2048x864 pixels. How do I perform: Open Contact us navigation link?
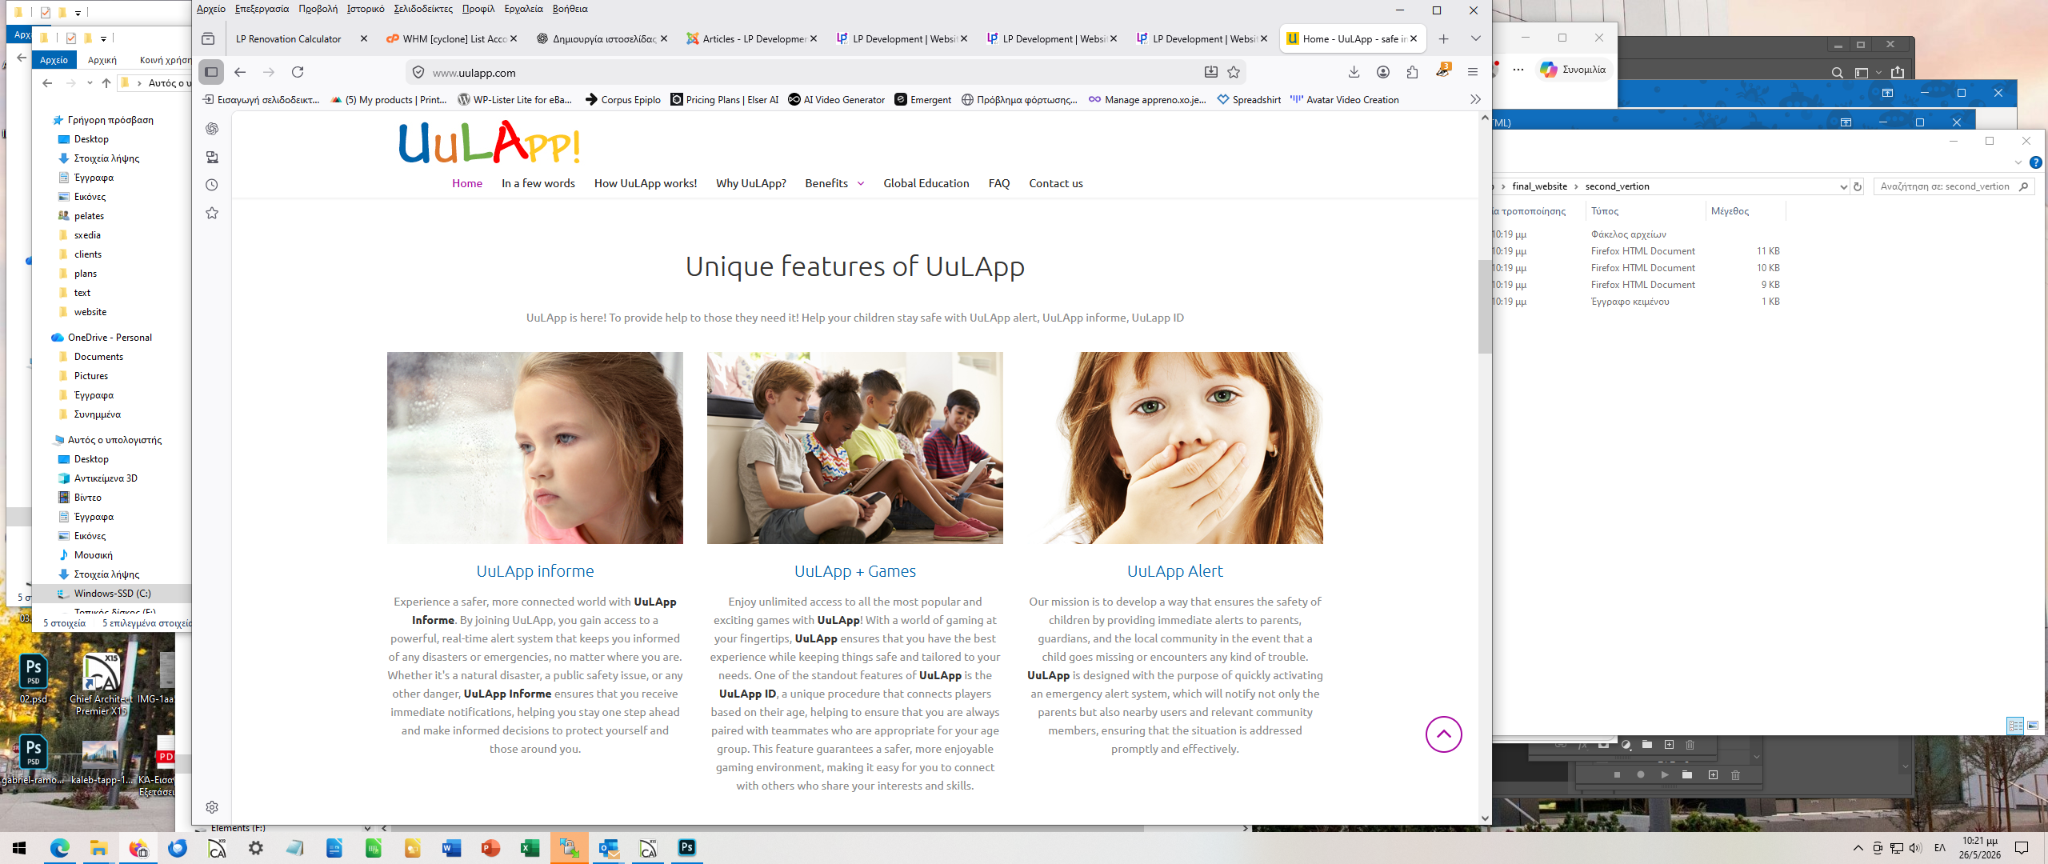click(x=1056, y=184)
